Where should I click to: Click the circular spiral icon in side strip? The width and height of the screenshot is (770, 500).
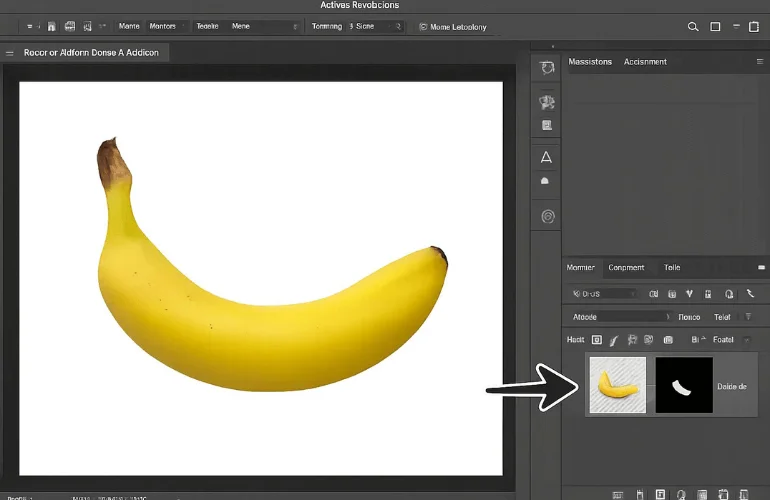pos(548,217)
